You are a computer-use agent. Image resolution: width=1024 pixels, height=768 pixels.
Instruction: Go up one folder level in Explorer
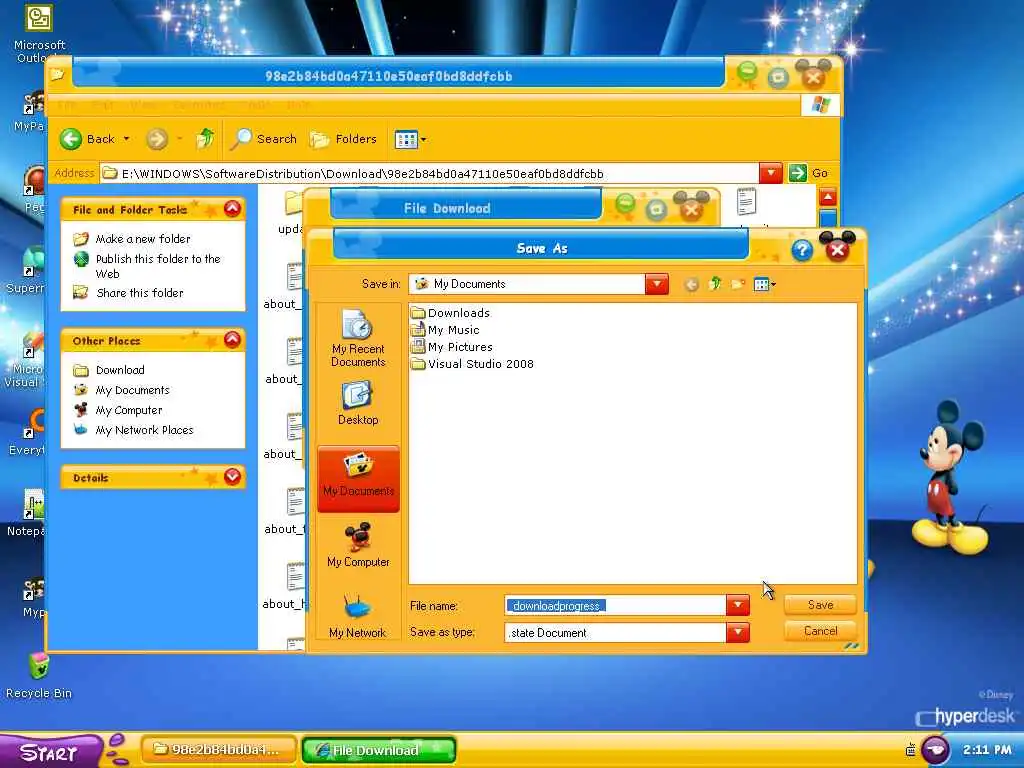(205, 138)
